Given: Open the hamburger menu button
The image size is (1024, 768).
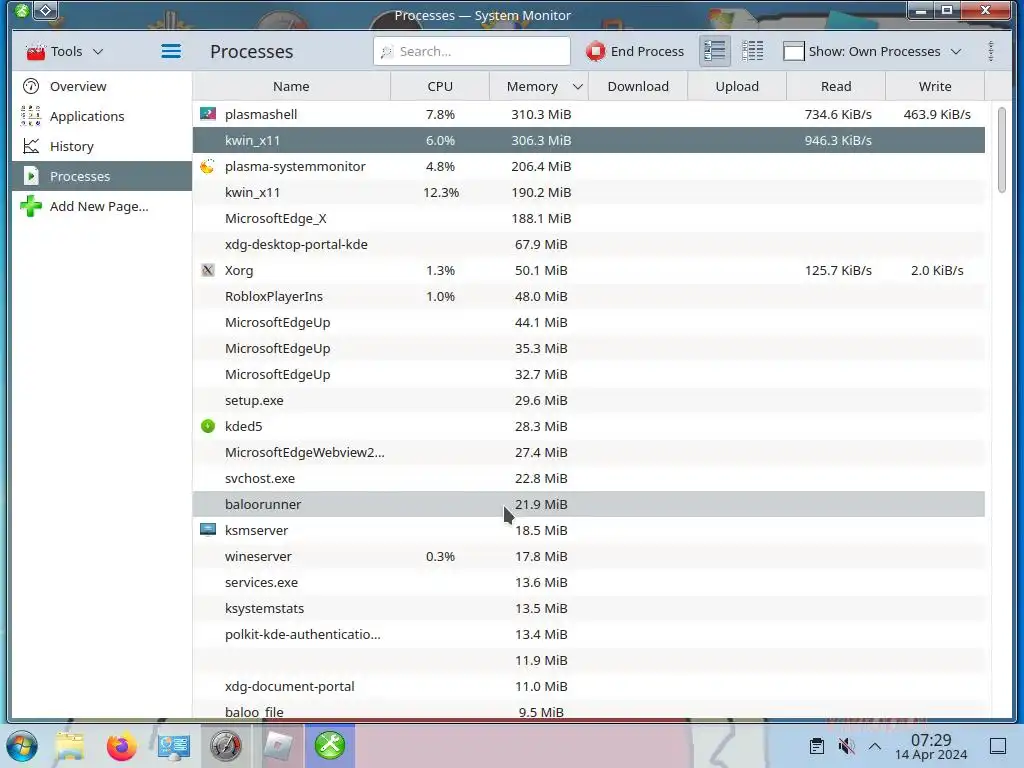Looking at the screenshot, I should click(171, 51).
